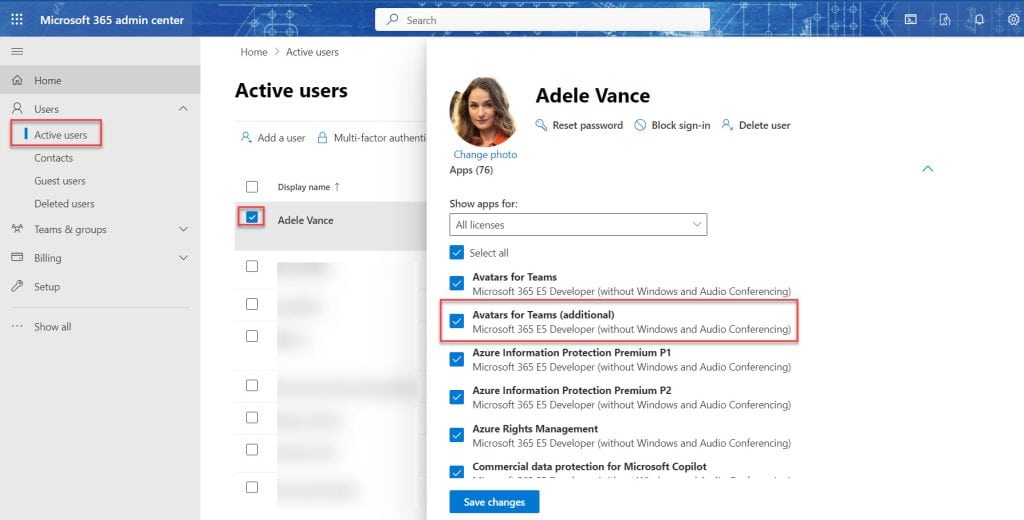Open the Cloud Shell terminal icon

(910, 20)
